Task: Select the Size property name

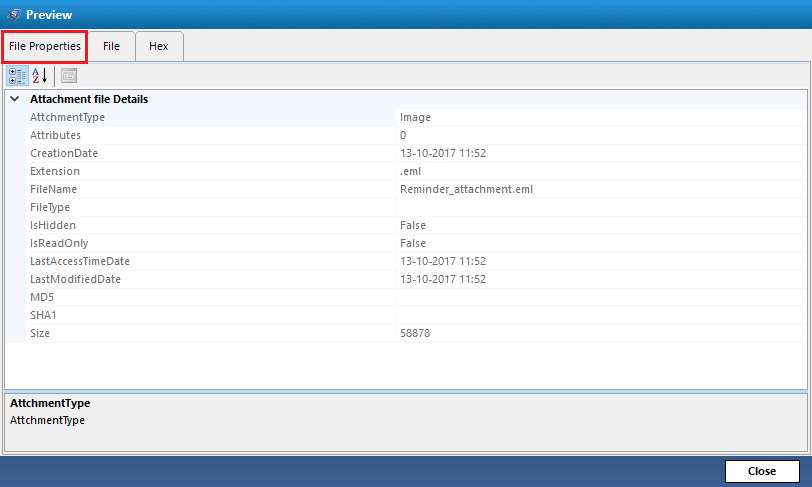Action: pos(40,333)
